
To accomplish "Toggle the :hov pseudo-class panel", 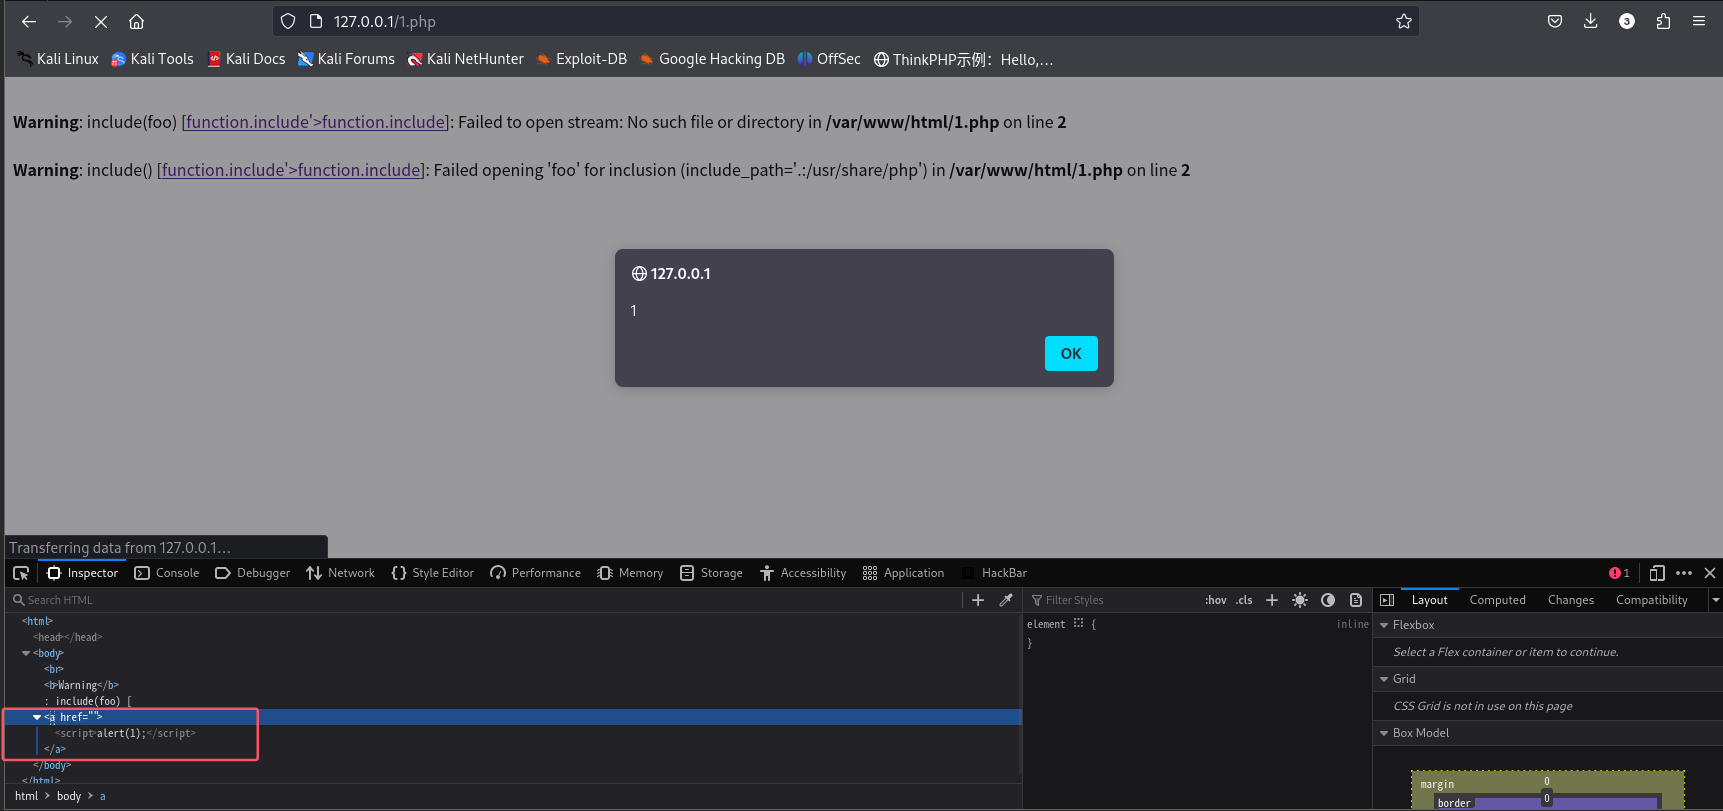I will 1215,600.
